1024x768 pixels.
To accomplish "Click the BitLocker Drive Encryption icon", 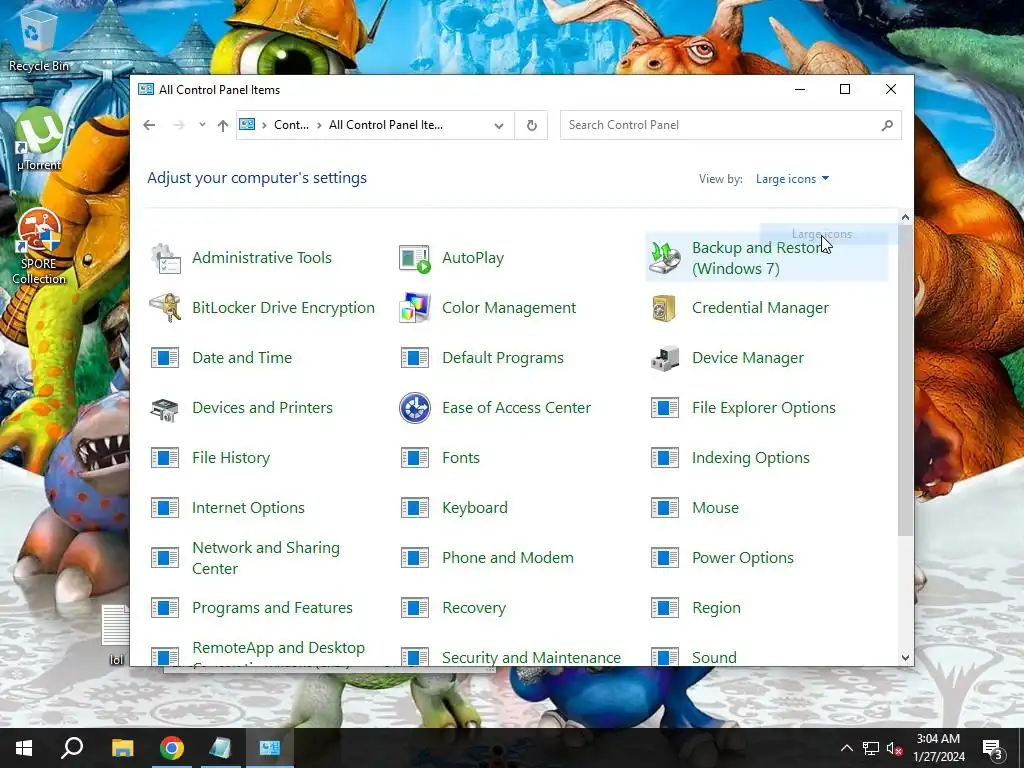I will [x=165, y=308].
